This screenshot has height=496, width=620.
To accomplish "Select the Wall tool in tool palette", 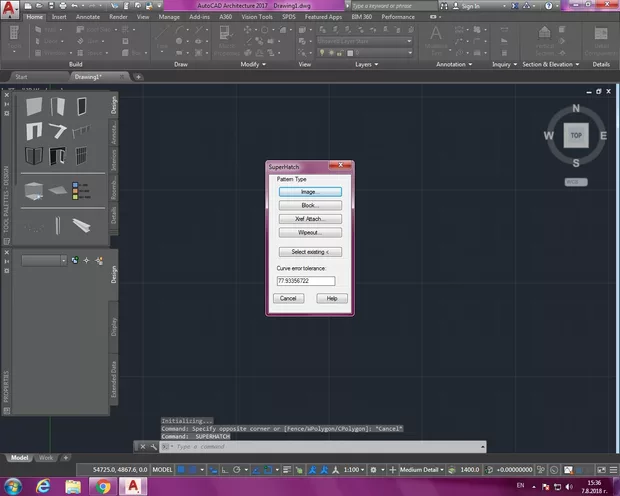I will (35, 106).
